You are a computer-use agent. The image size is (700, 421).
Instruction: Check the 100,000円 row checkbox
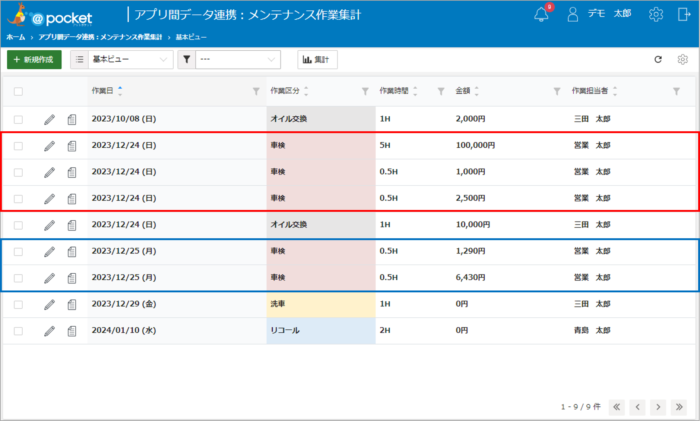18,146
